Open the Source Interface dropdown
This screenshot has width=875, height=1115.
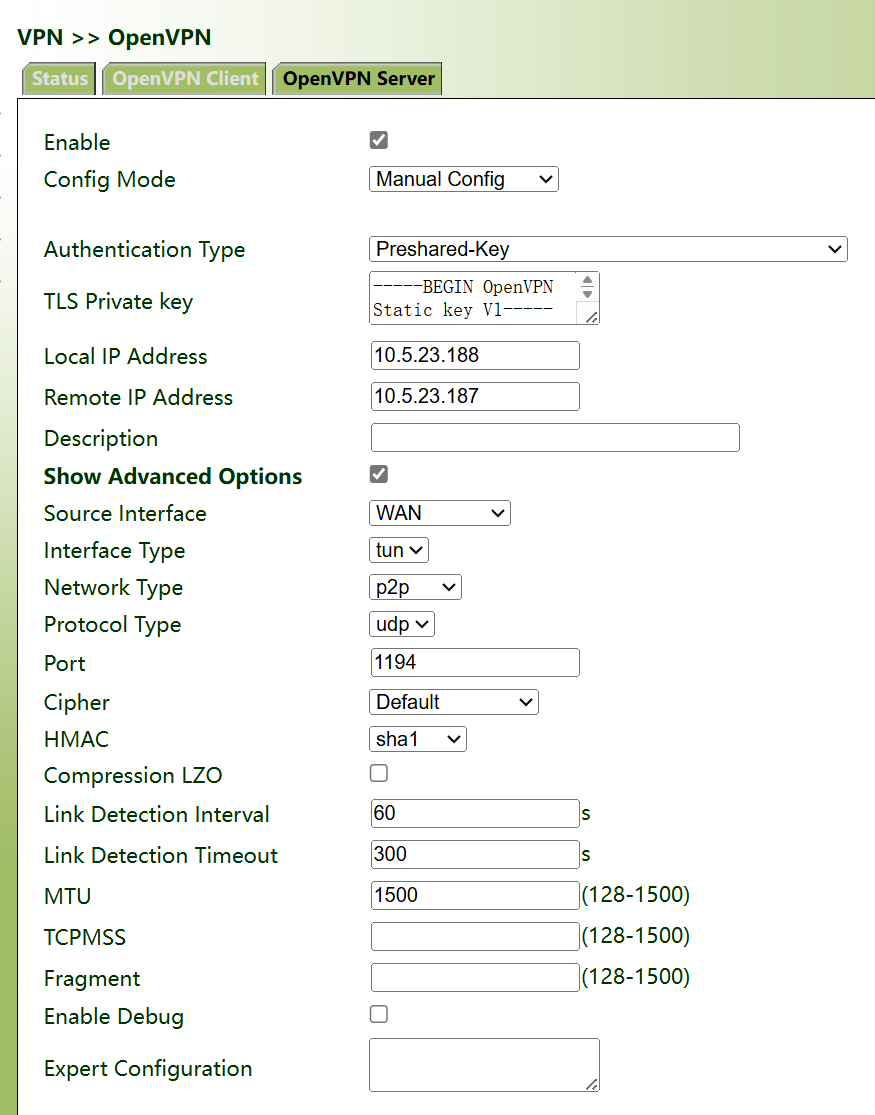440,513
